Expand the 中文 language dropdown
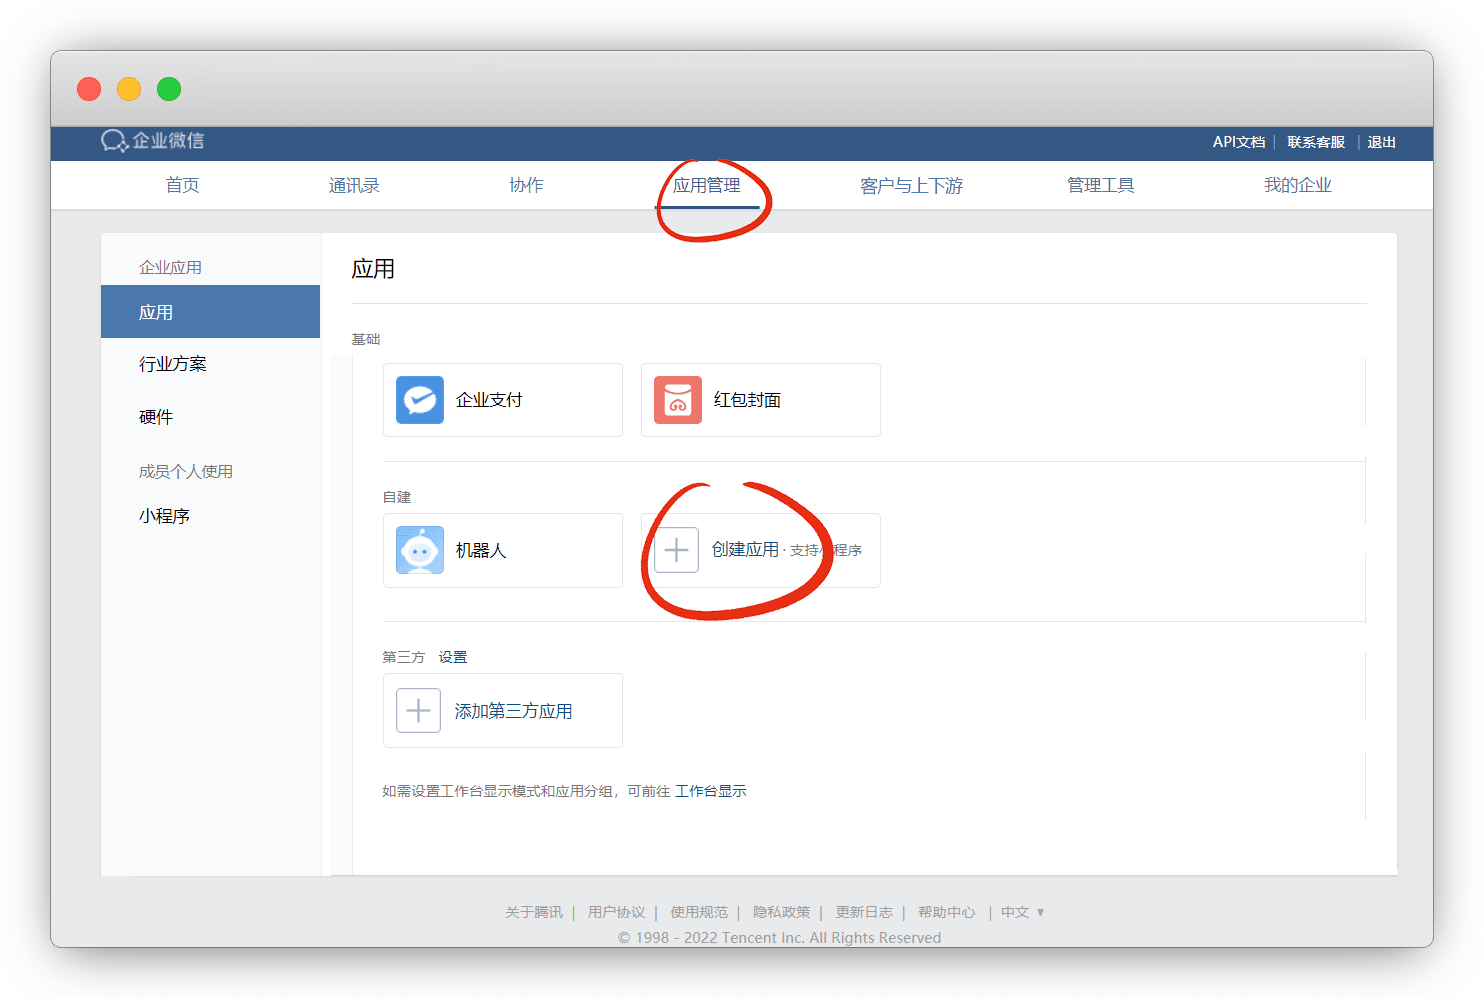 (x=1022, y=912)
